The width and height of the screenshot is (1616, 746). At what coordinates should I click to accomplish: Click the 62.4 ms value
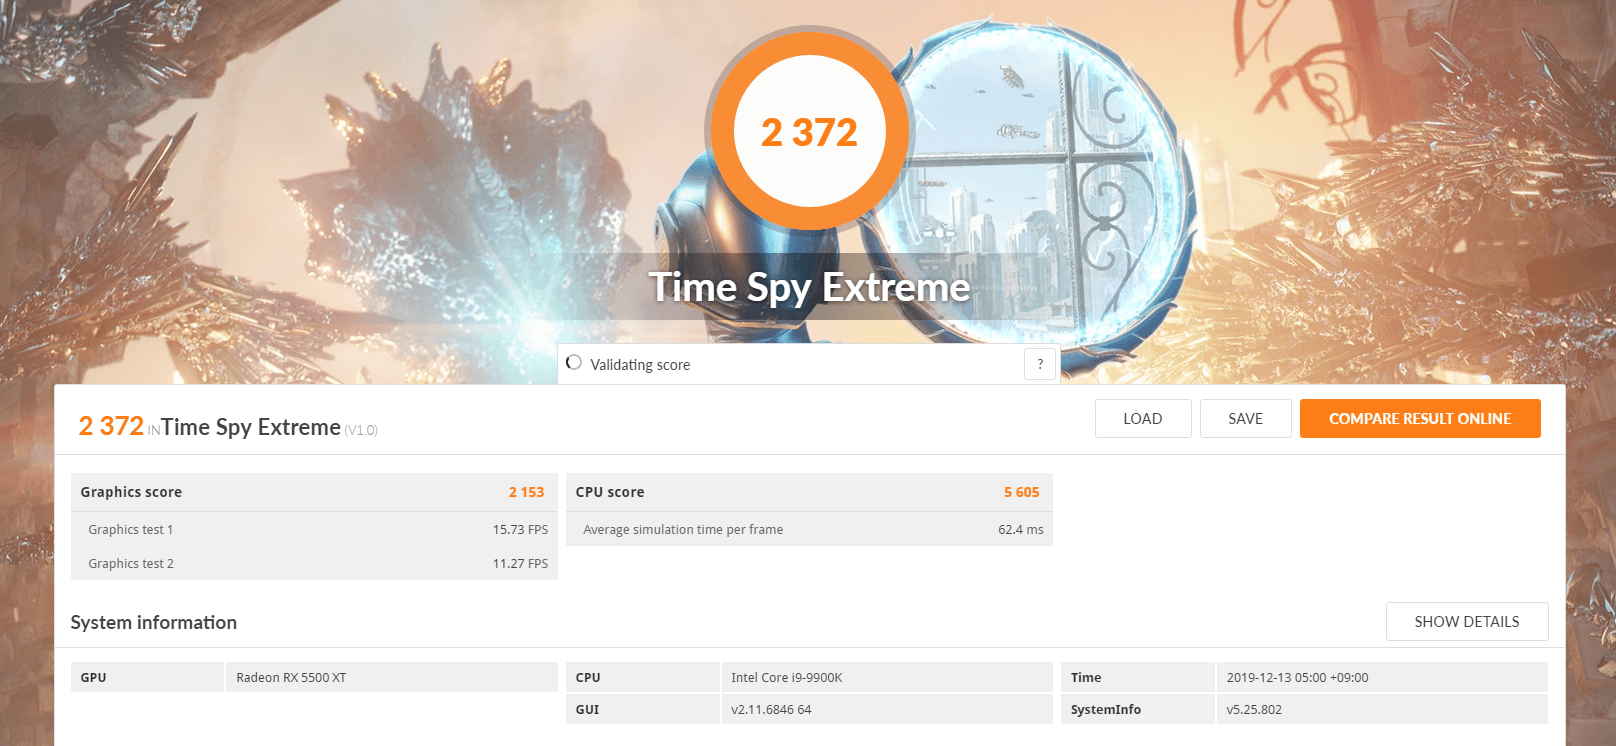pos(1020,530)
